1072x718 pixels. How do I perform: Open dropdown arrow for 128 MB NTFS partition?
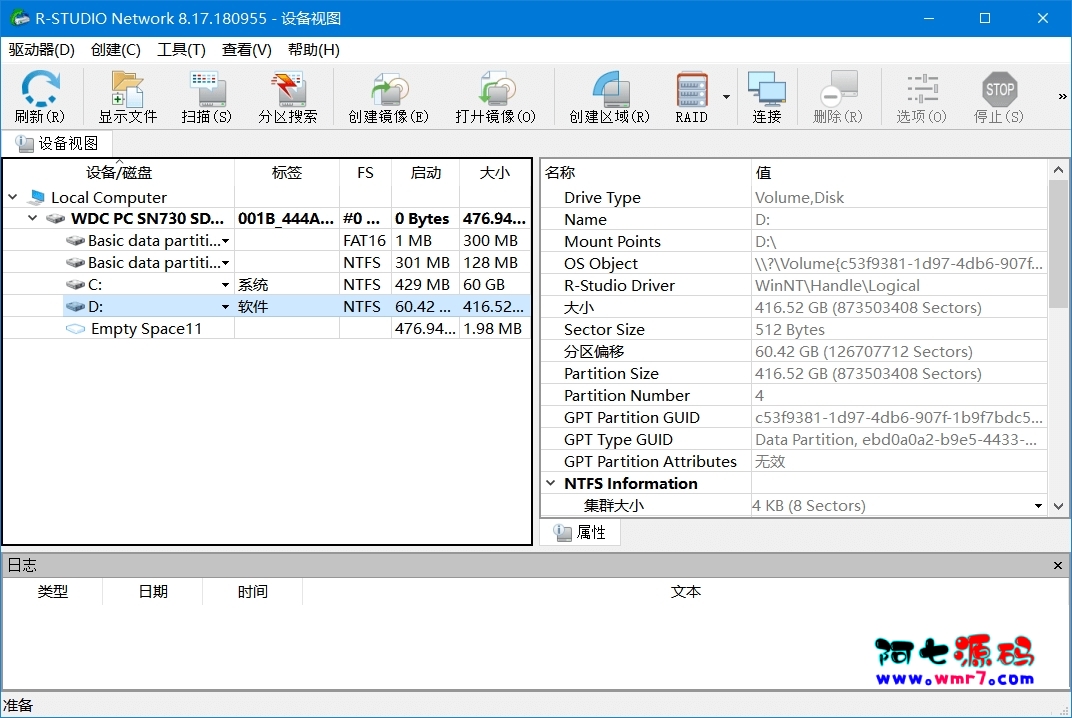click(x=226, y=263)
